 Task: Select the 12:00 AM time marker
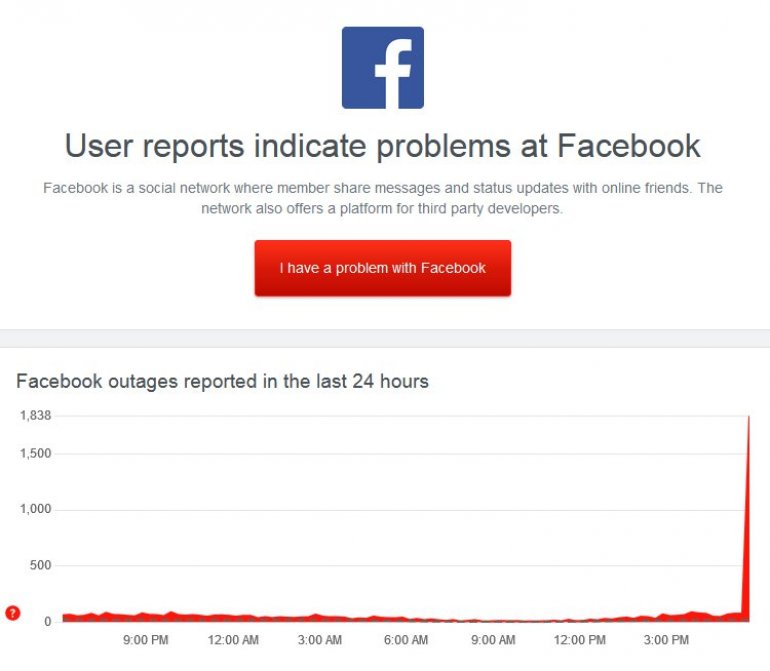(x=233, y=640)
